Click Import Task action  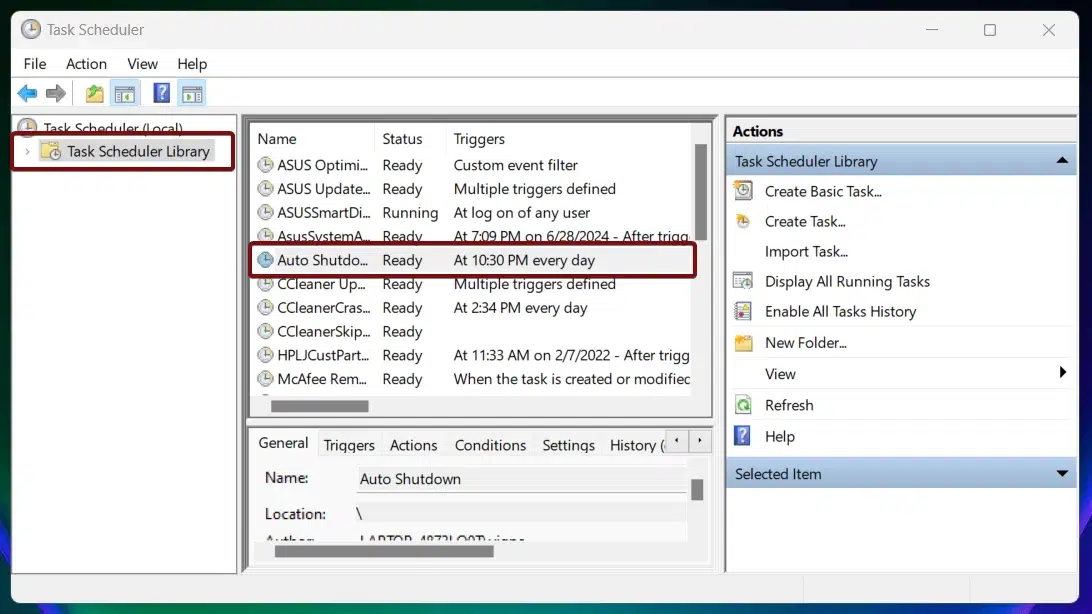coord(806,251)
